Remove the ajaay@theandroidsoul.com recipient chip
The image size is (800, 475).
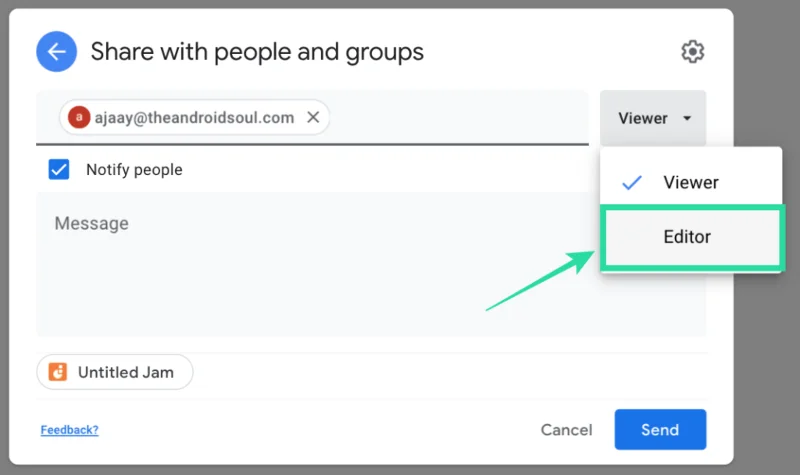pyautogui.click(x=313, y=118)
